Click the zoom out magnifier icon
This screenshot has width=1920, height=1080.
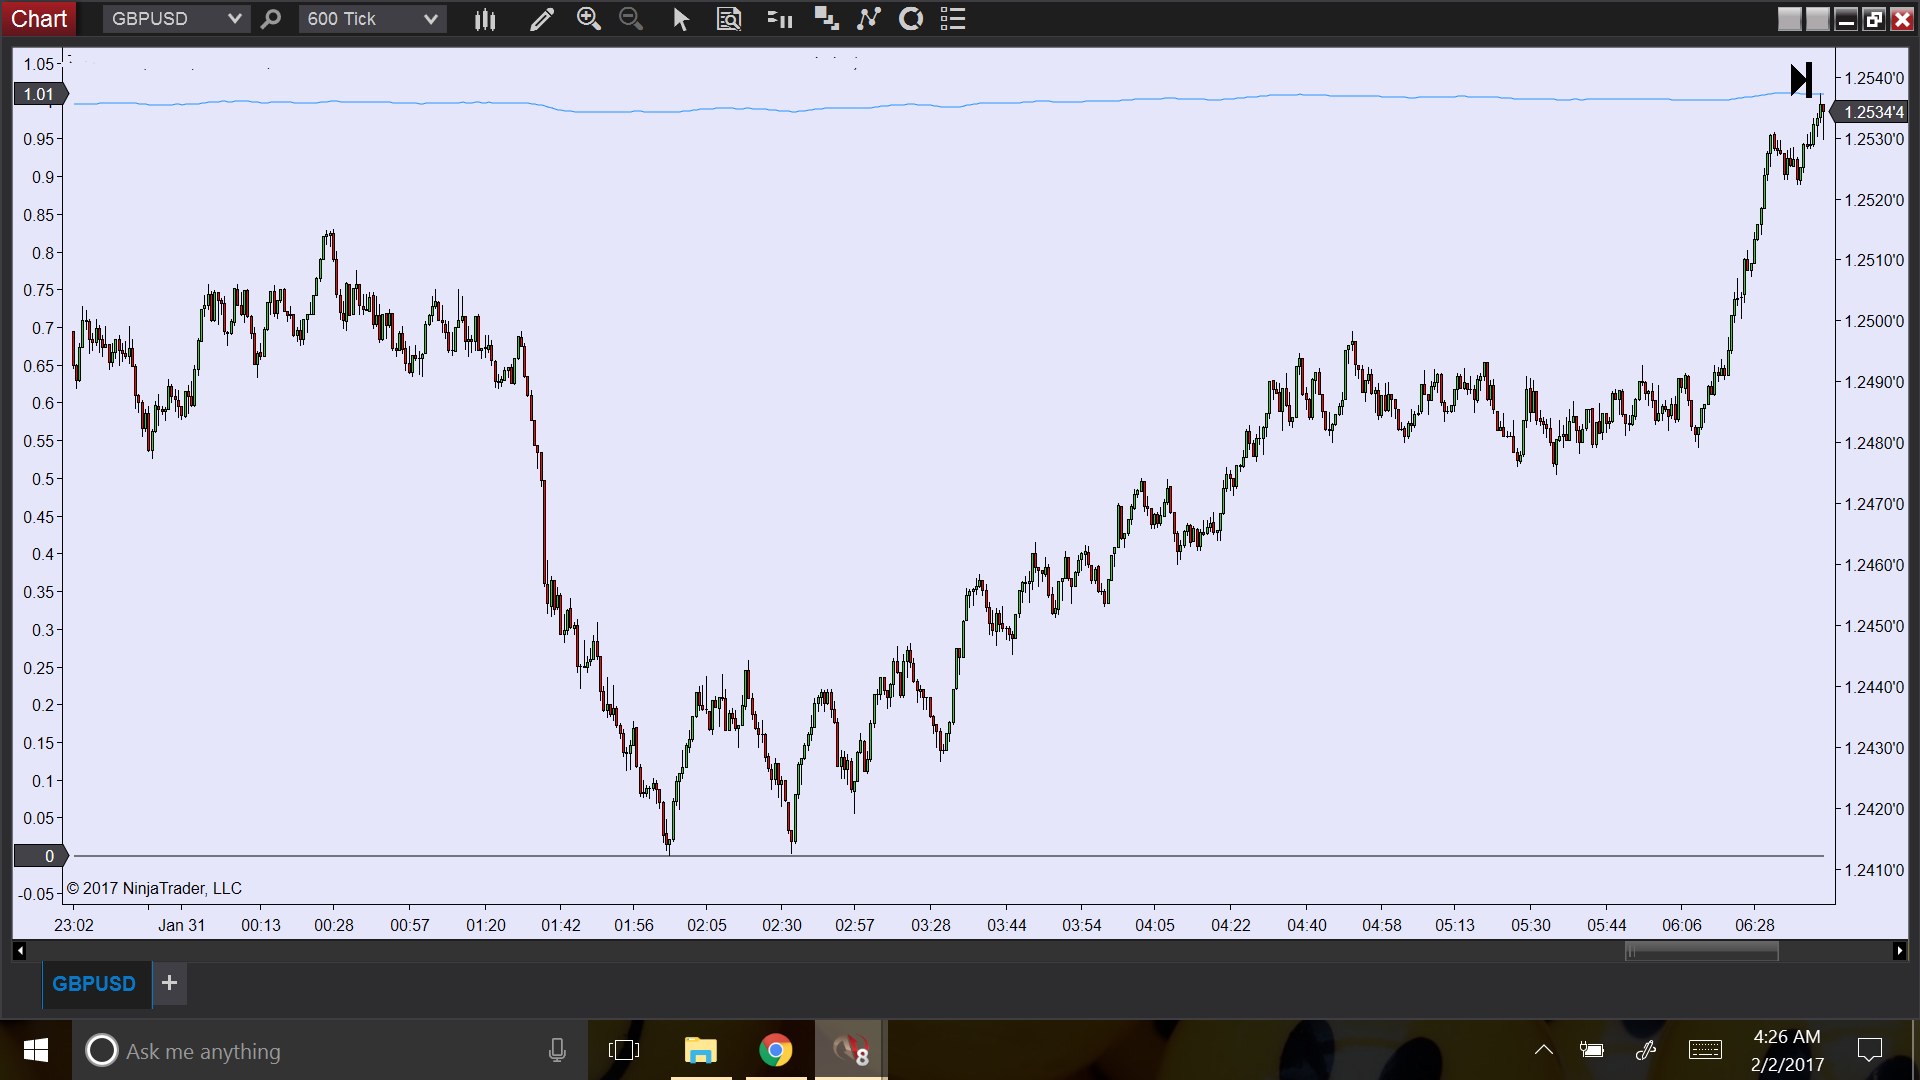tap(631, 19)
